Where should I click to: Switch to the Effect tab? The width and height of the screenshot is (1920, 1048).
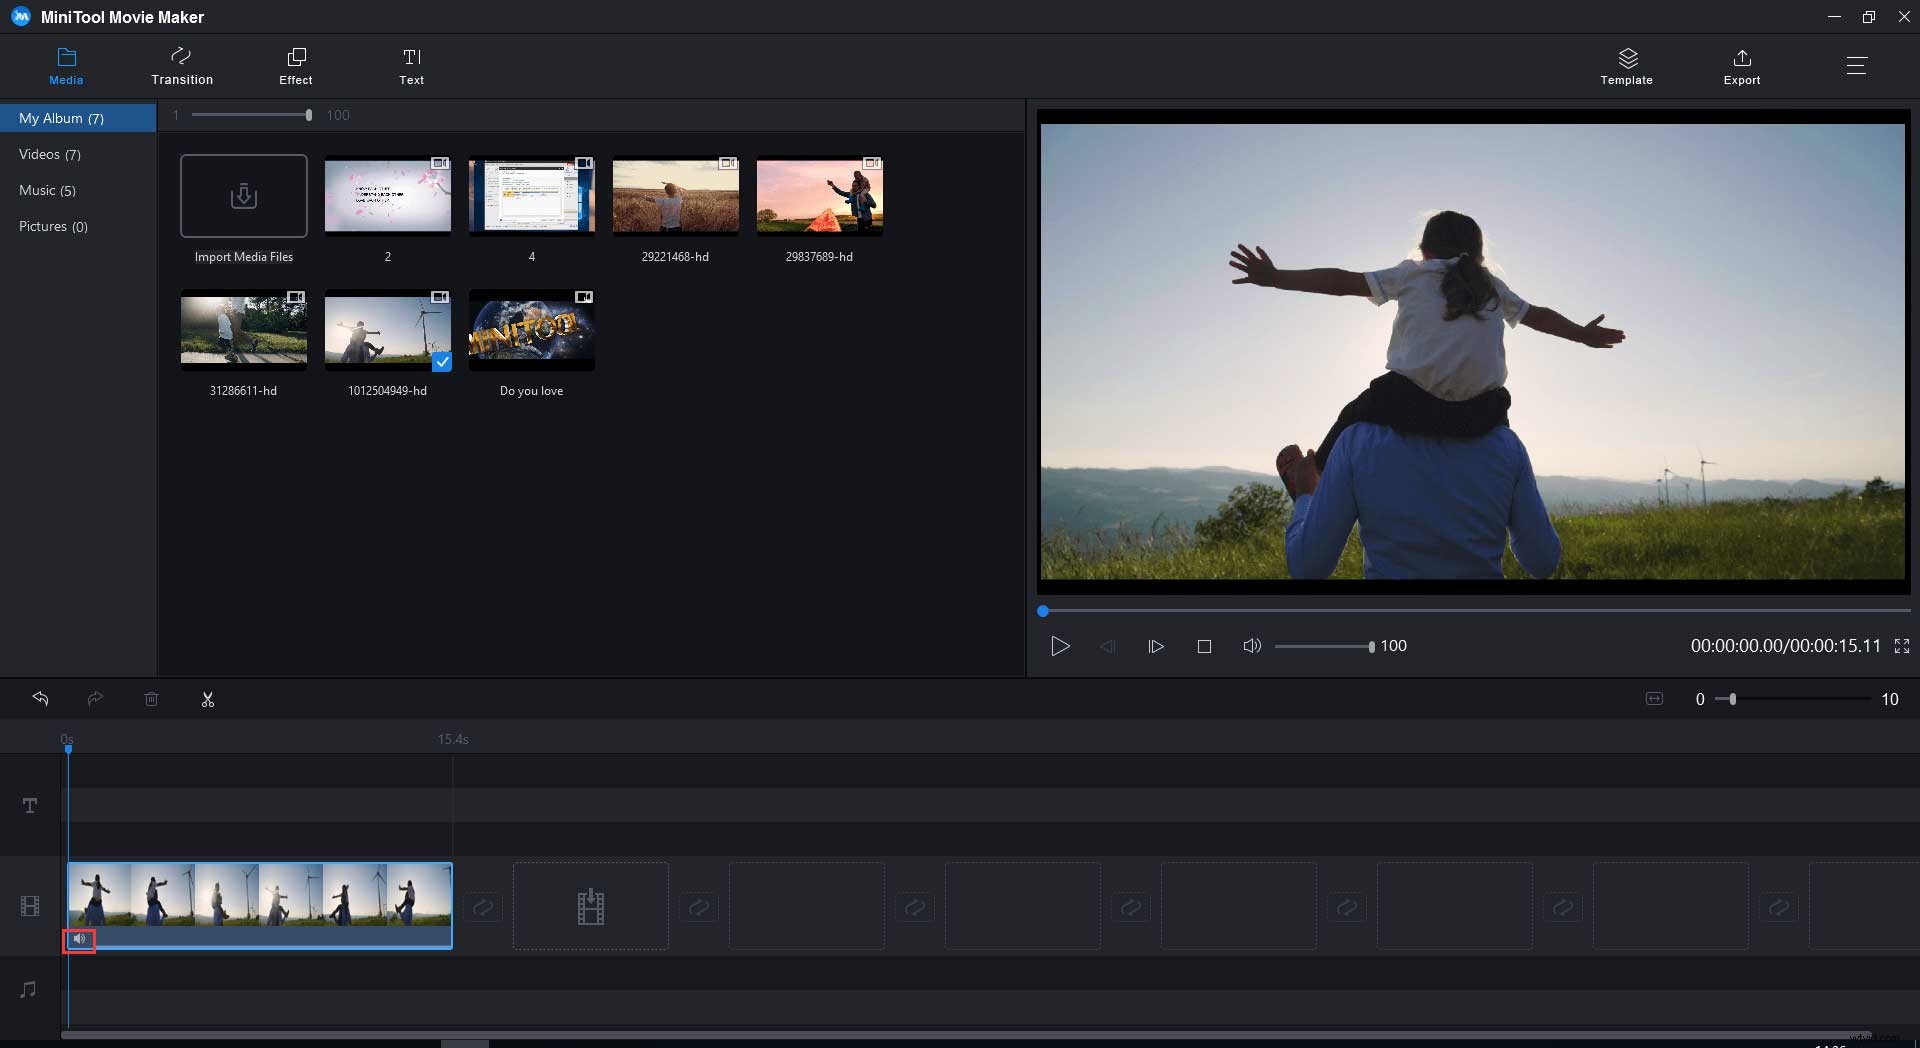click(295, 65)
